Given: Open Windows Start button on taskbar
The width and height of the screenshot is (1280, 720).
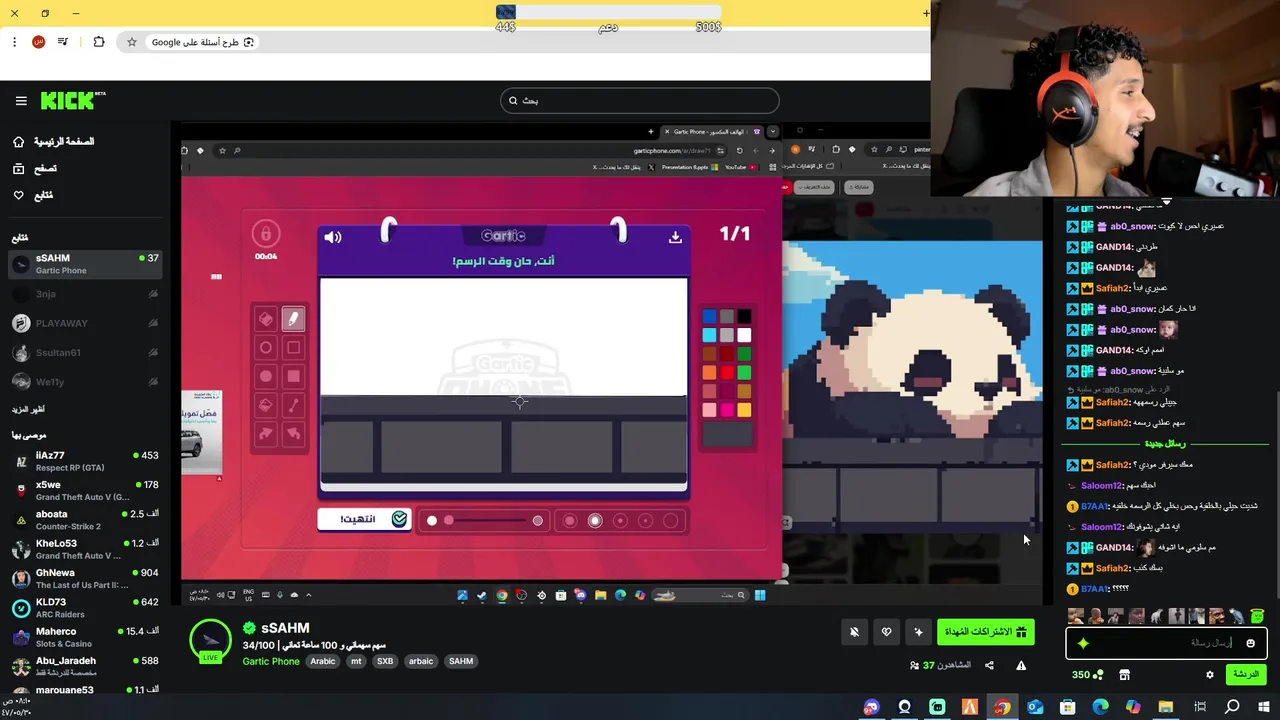Looking at the screenshot, I should [1264, 707].
